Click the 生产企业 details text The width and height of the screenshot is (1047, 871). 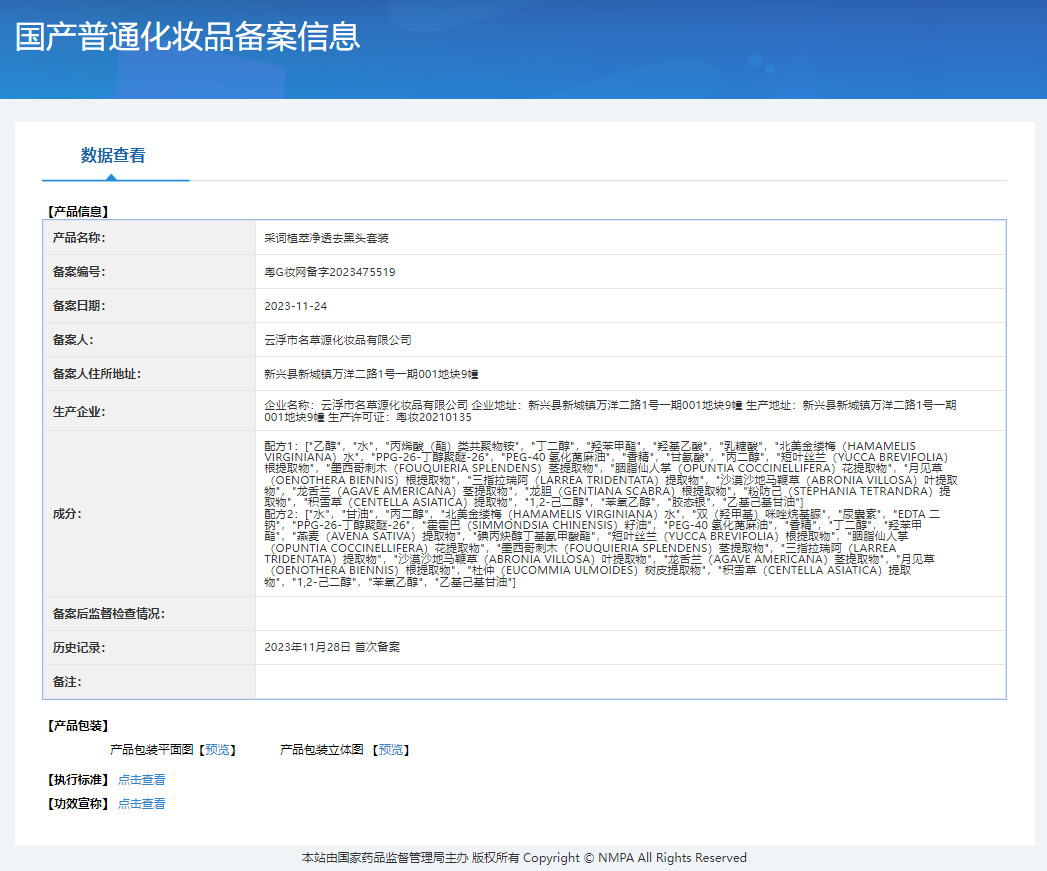click(x=610, y=411)
